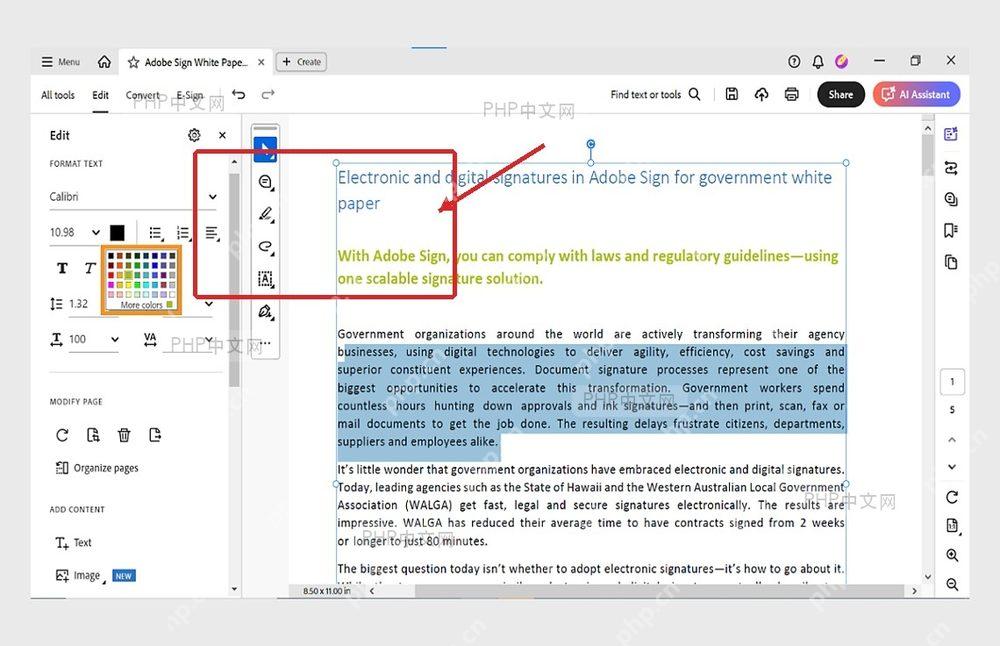The width and height of the screenshot is (1000, 646).
Task: Click the Create button
Action: (x=302, y=62)
